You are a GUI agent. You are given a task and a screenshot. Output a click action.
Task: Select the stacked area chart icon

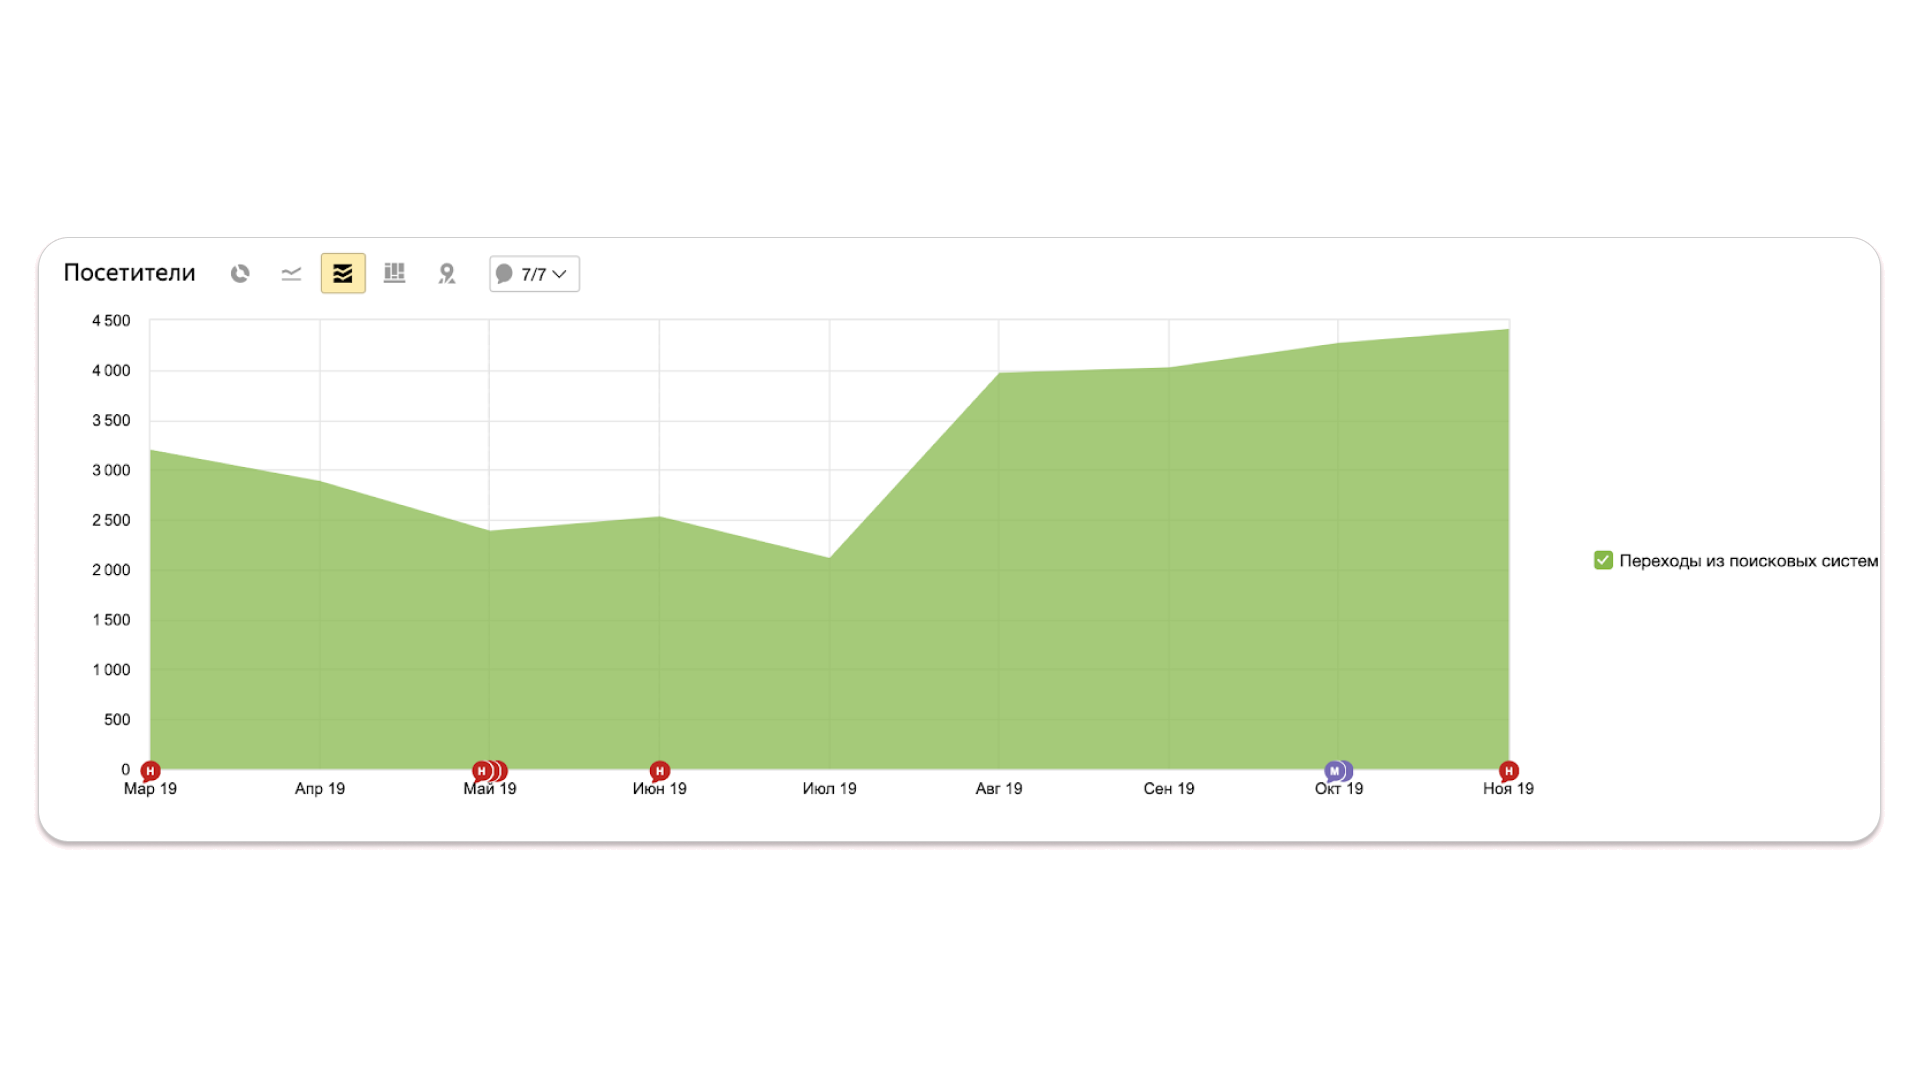[x=343, y=273]
